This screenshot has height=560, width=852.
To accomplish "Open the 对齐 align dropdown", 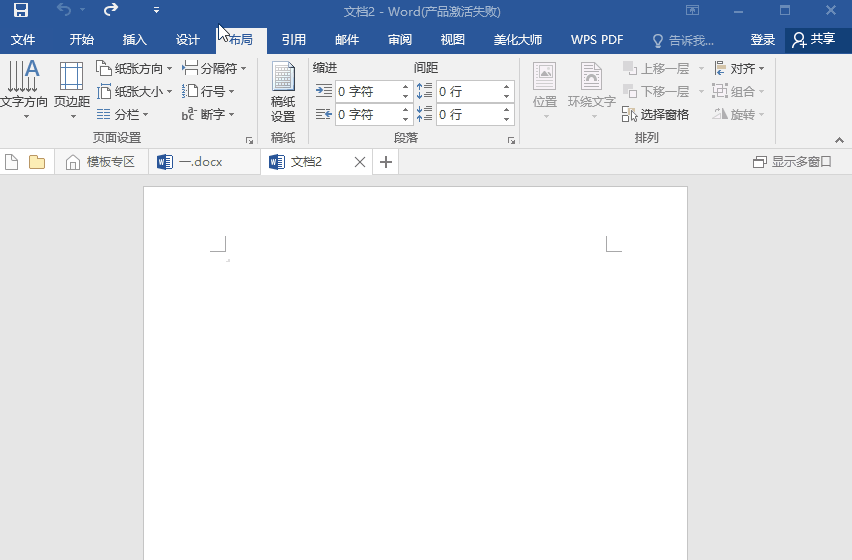I will click(741, 69).
